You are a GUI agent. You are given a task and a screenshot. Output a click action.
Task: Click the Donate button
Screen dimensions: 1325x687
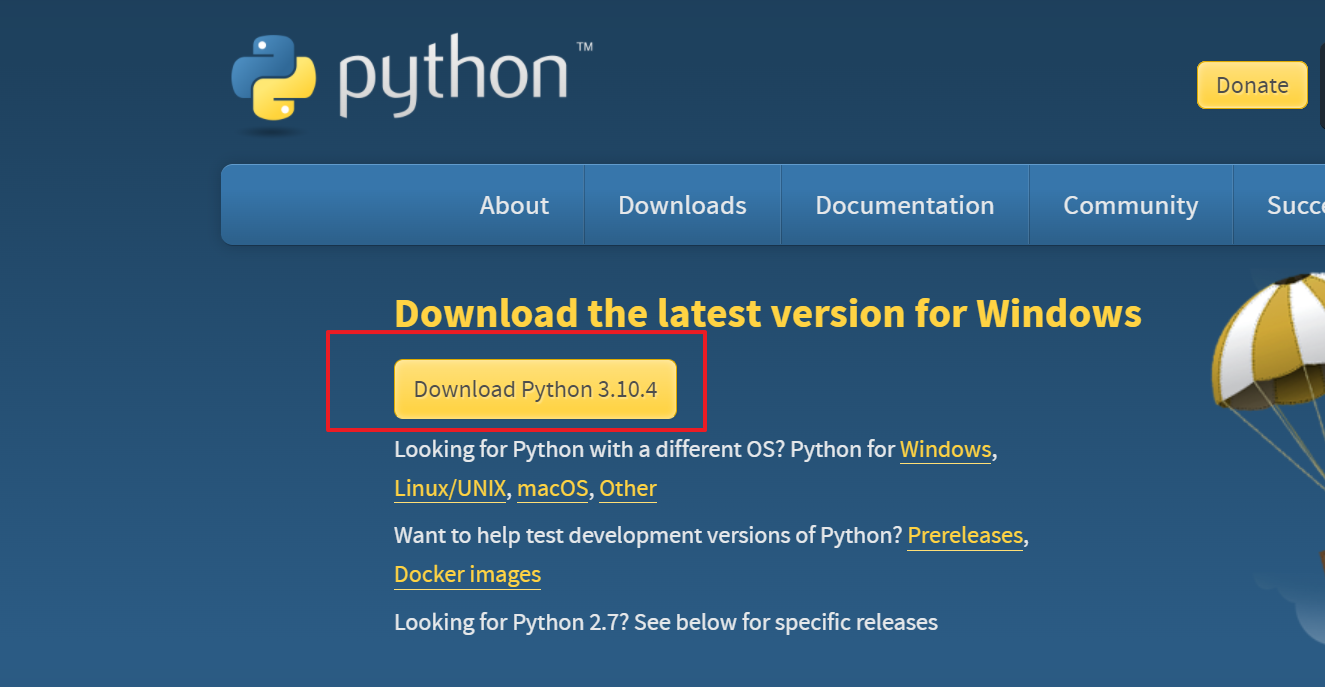click(1252, 85)
